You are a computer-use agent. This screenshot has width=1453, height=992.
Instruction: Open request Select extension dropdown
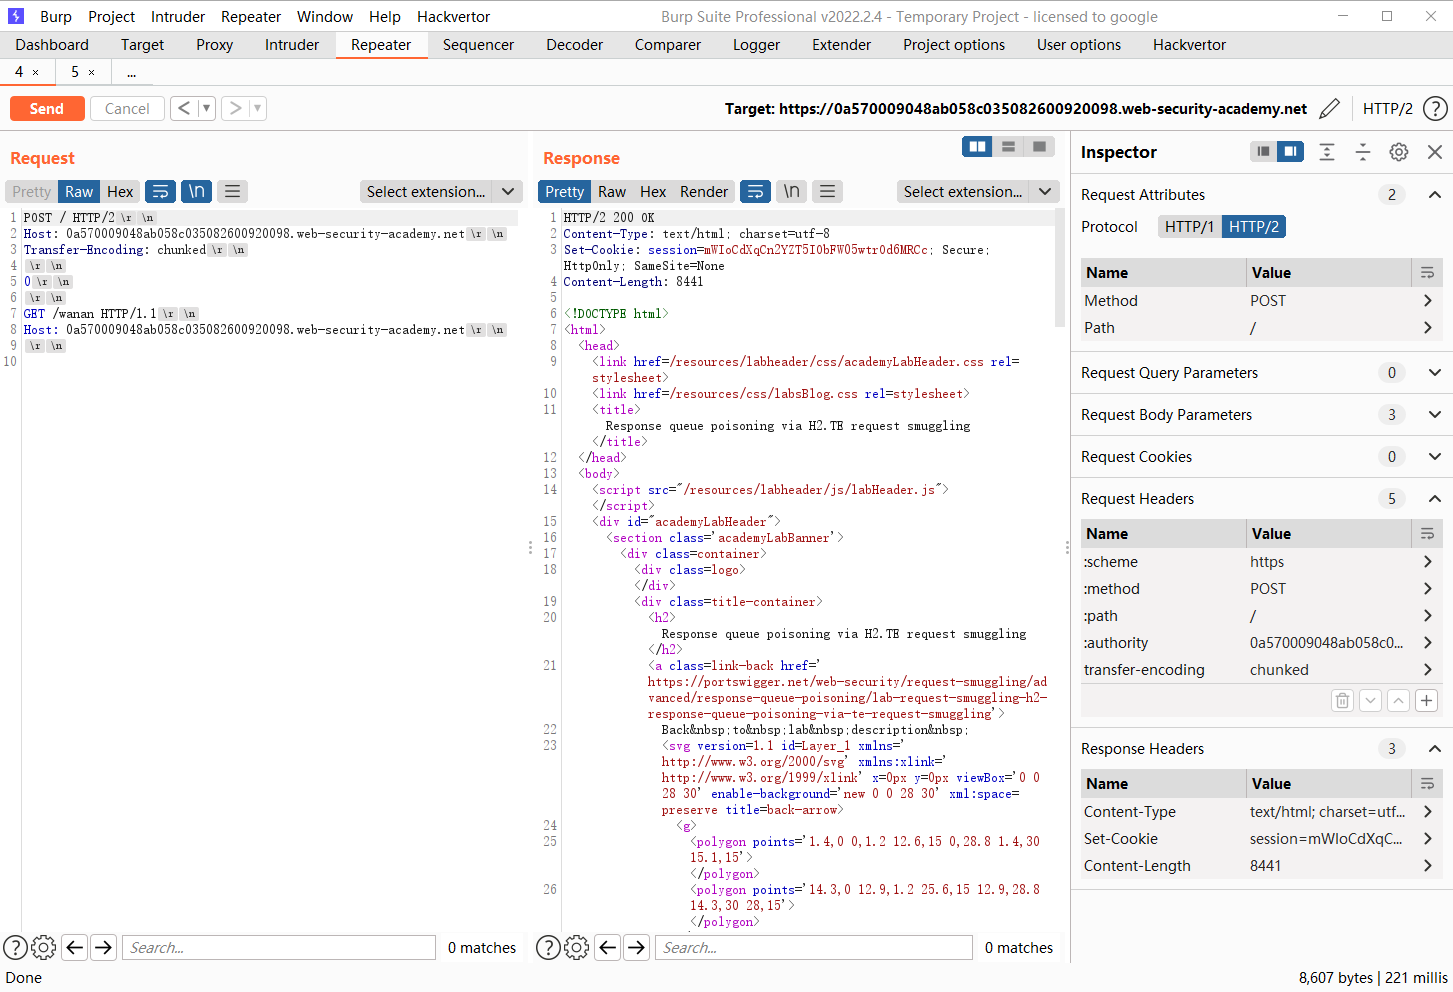tap(441, 191)
